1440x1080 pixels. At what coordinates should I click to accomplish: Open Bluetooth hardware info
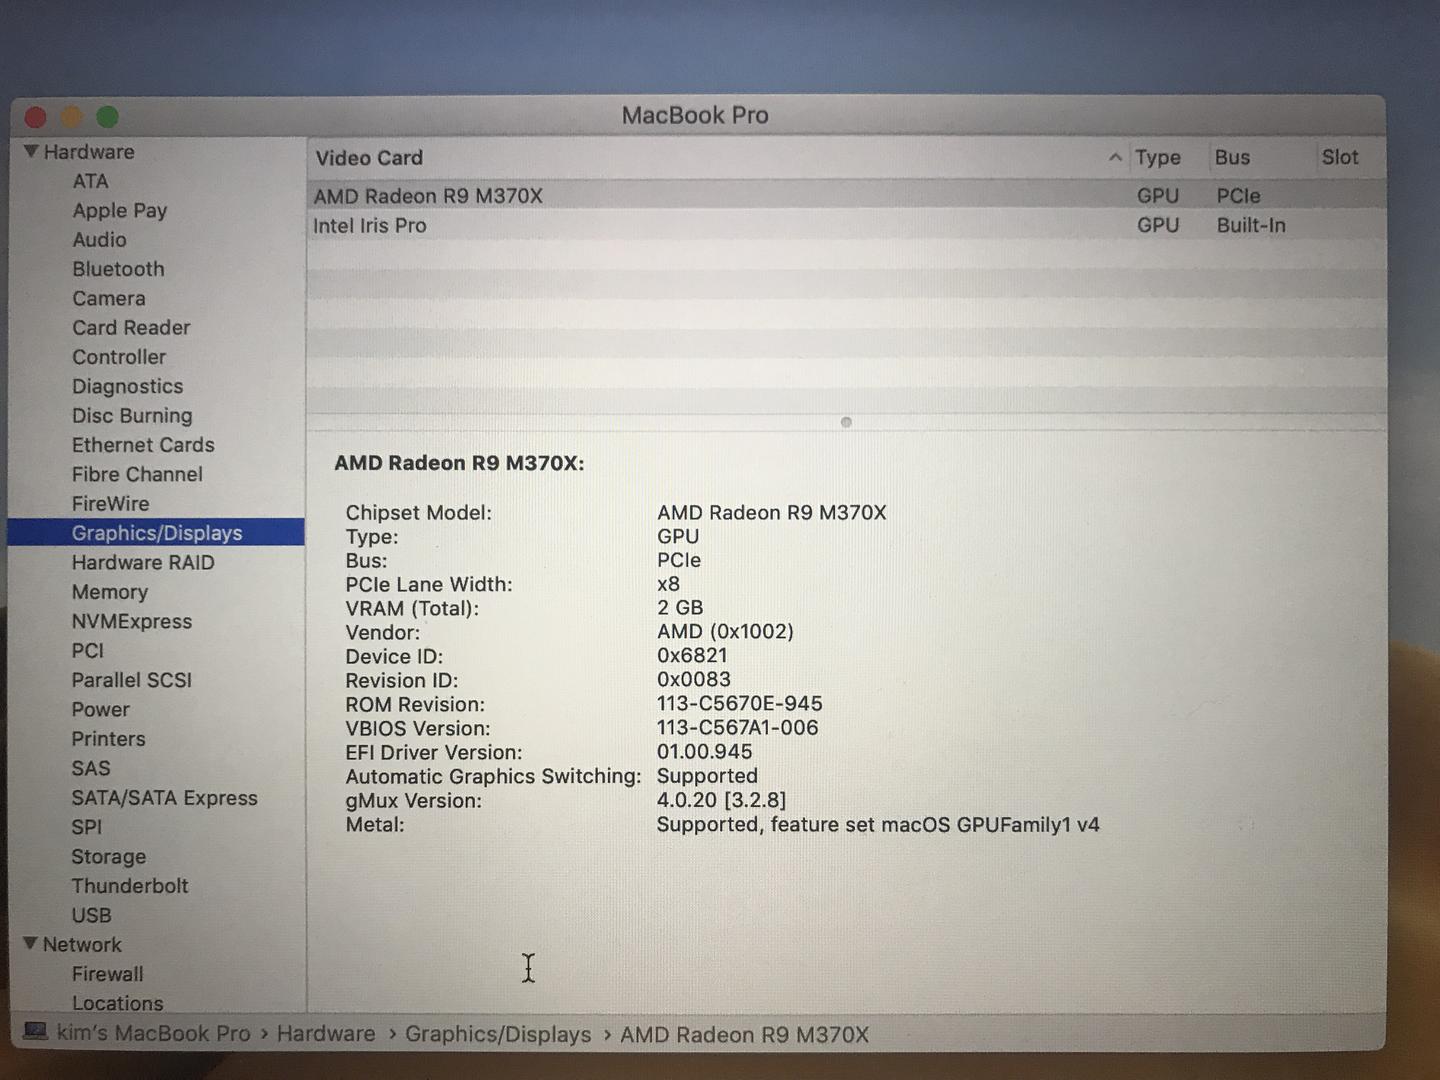(x=118, y=269)
